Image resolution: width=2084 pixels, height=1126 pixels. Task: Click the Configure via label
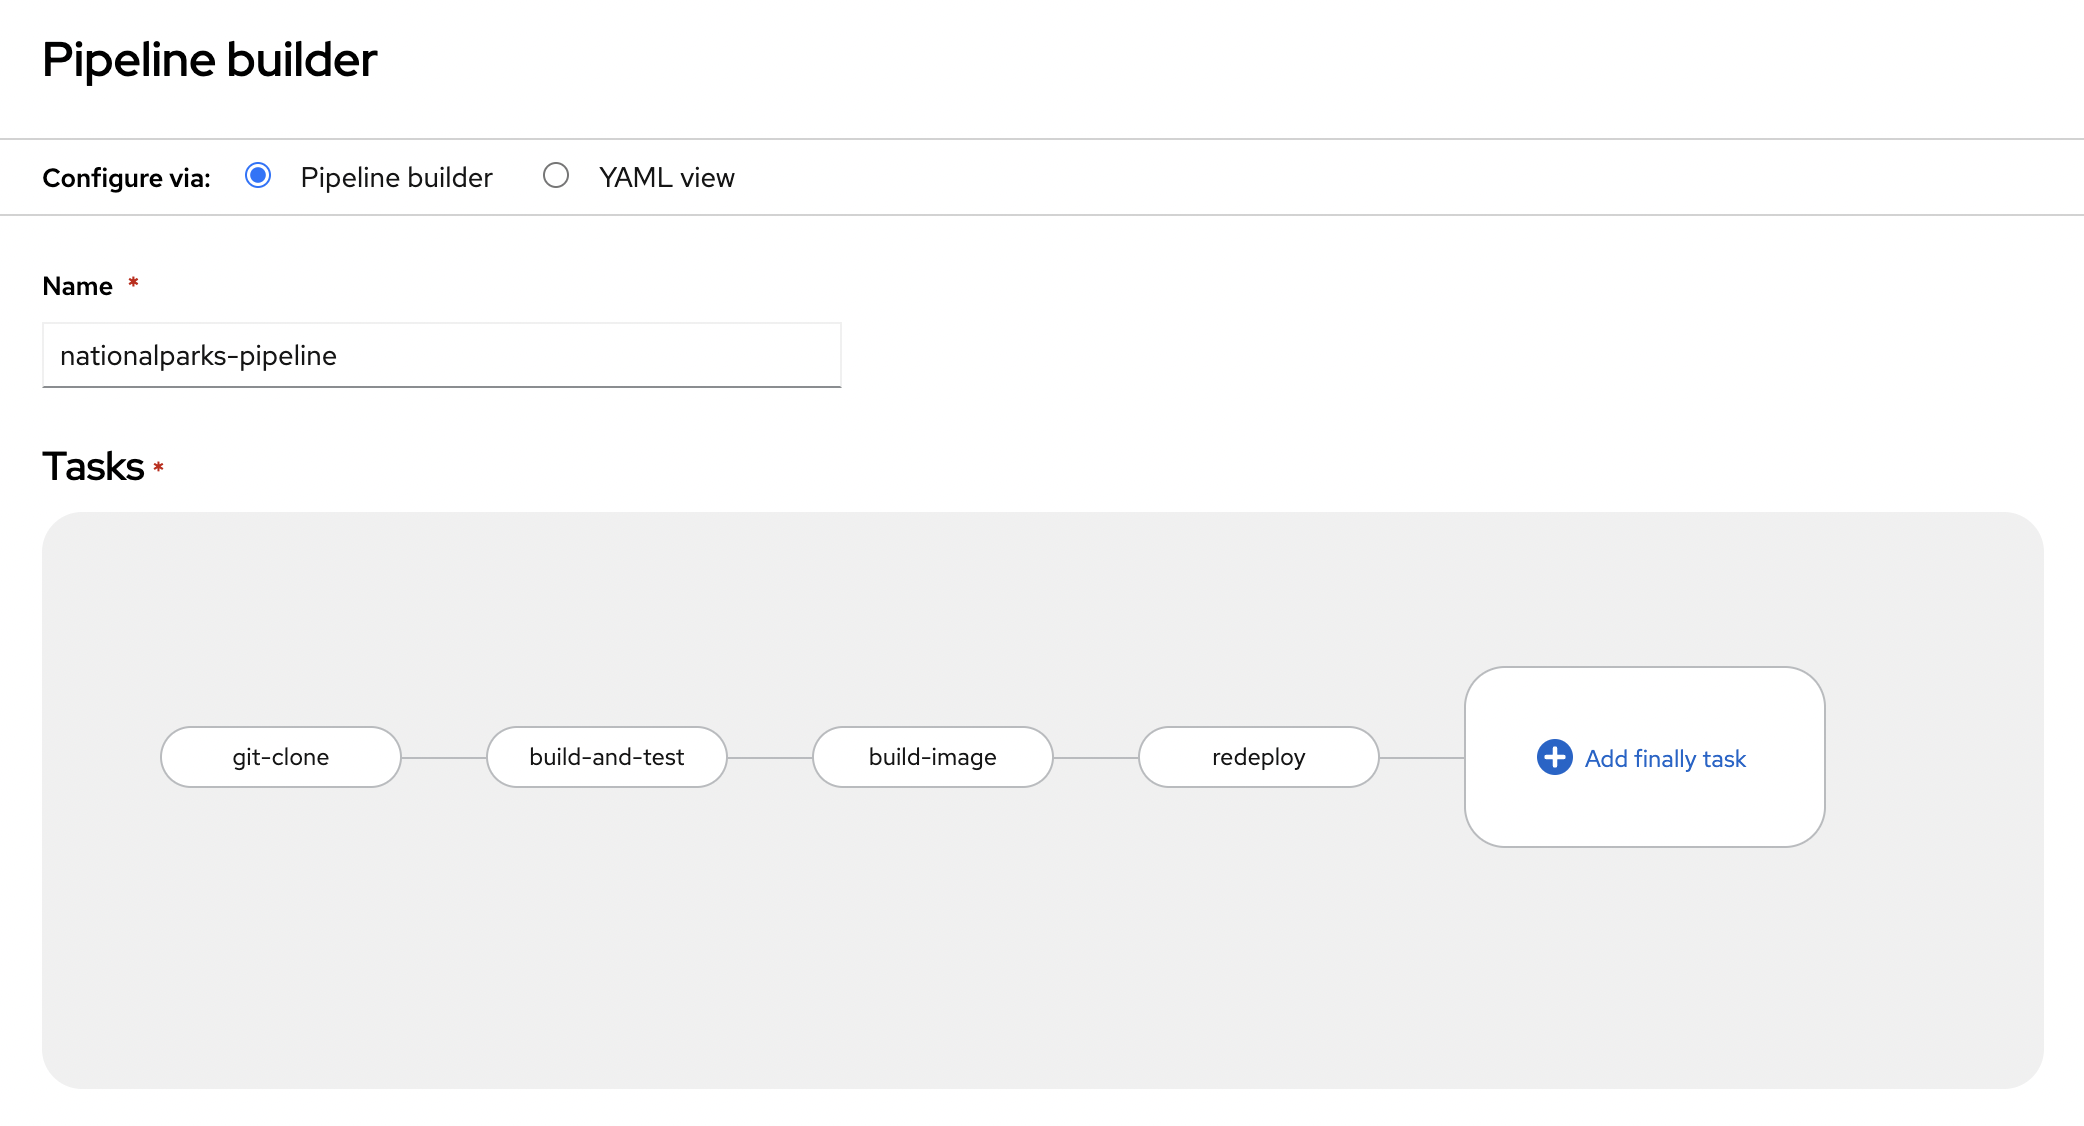[126, 178]
